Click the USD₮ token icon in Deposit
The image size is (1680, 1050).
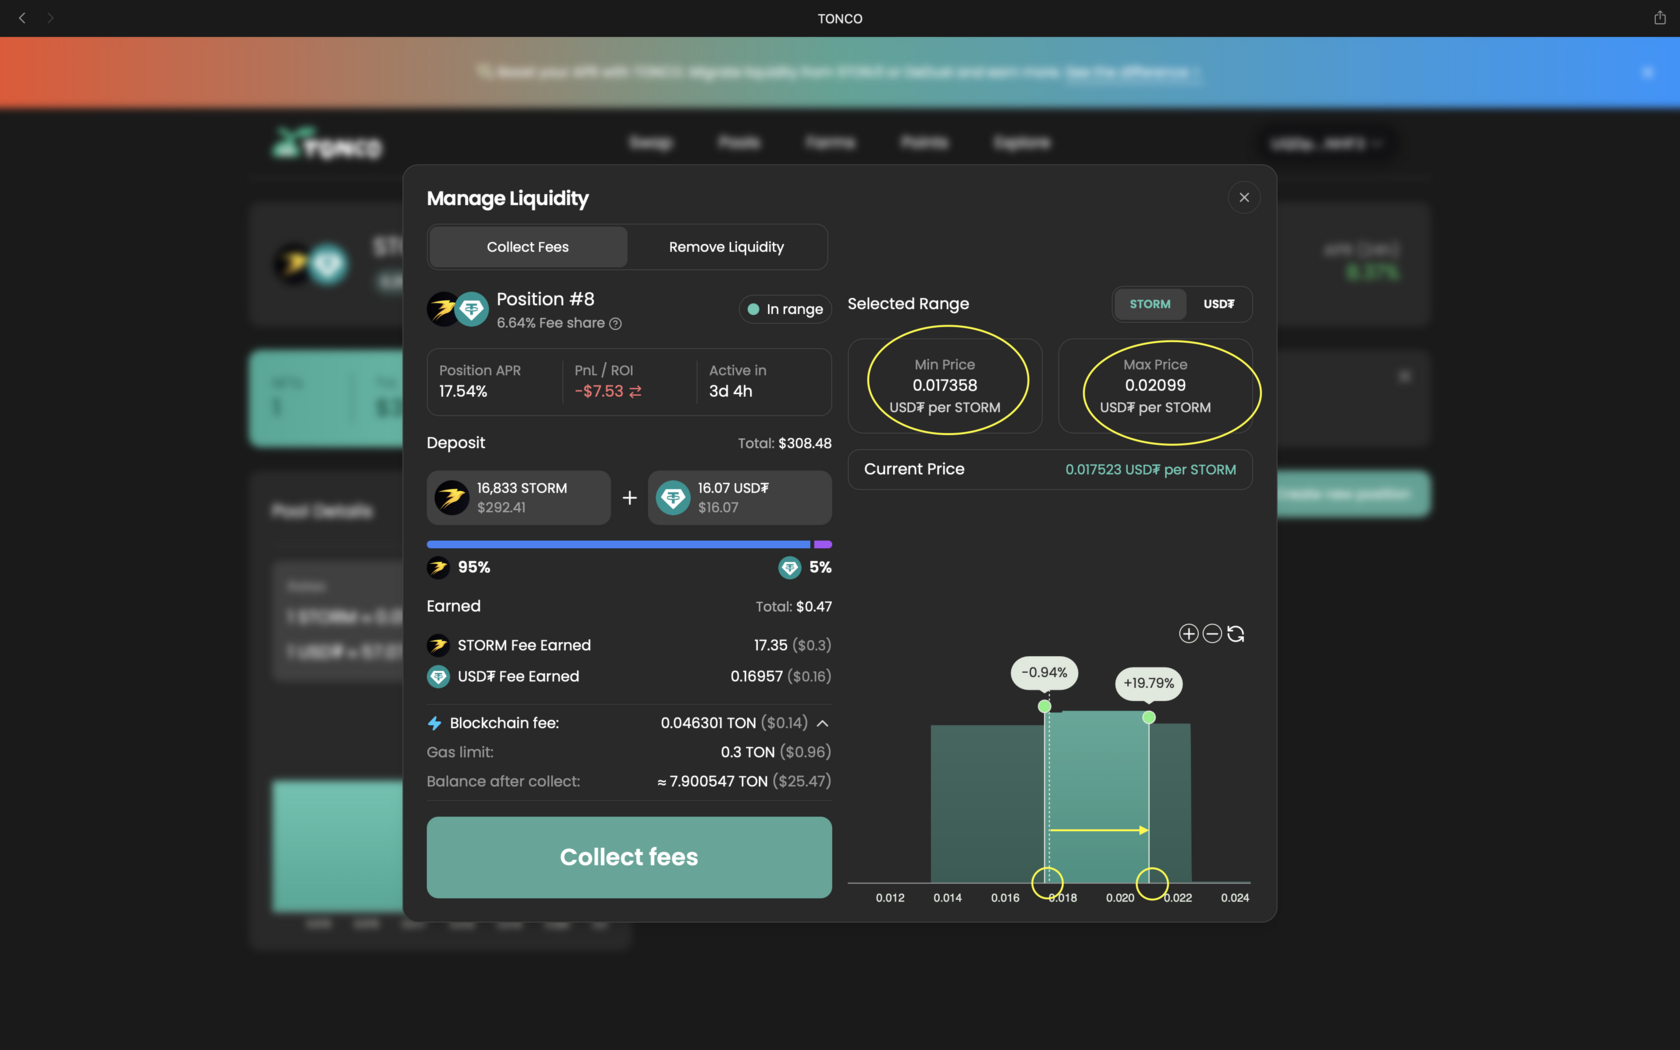(673, 497)
